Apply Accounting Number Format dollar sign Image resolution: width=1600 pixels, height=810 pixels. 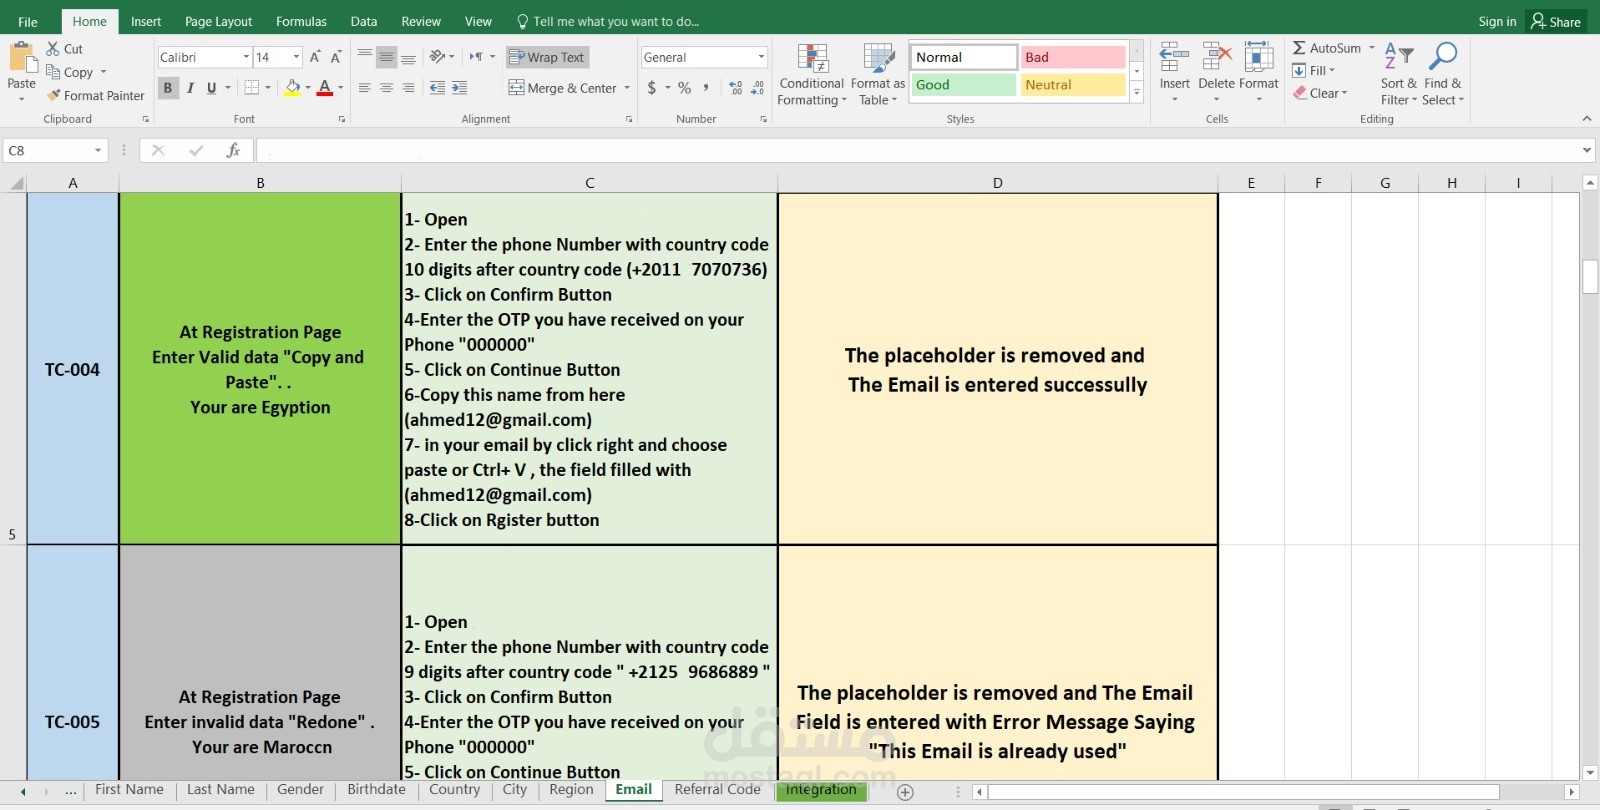652,88
